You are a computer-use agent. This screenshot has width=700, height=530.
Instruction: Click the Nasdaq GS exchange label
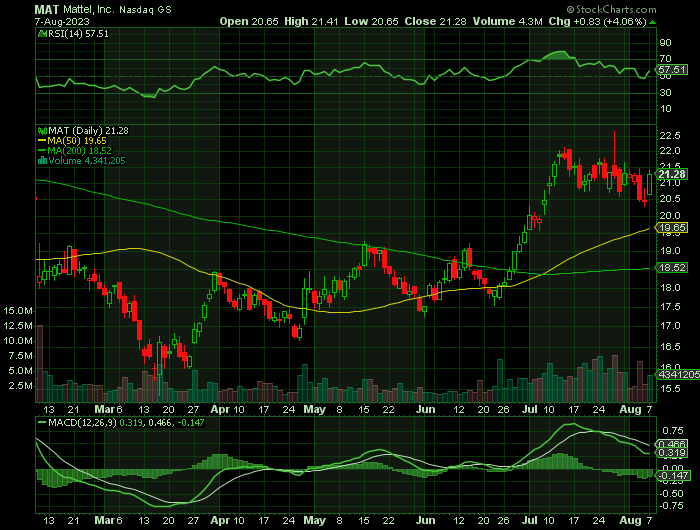(145, 10)
